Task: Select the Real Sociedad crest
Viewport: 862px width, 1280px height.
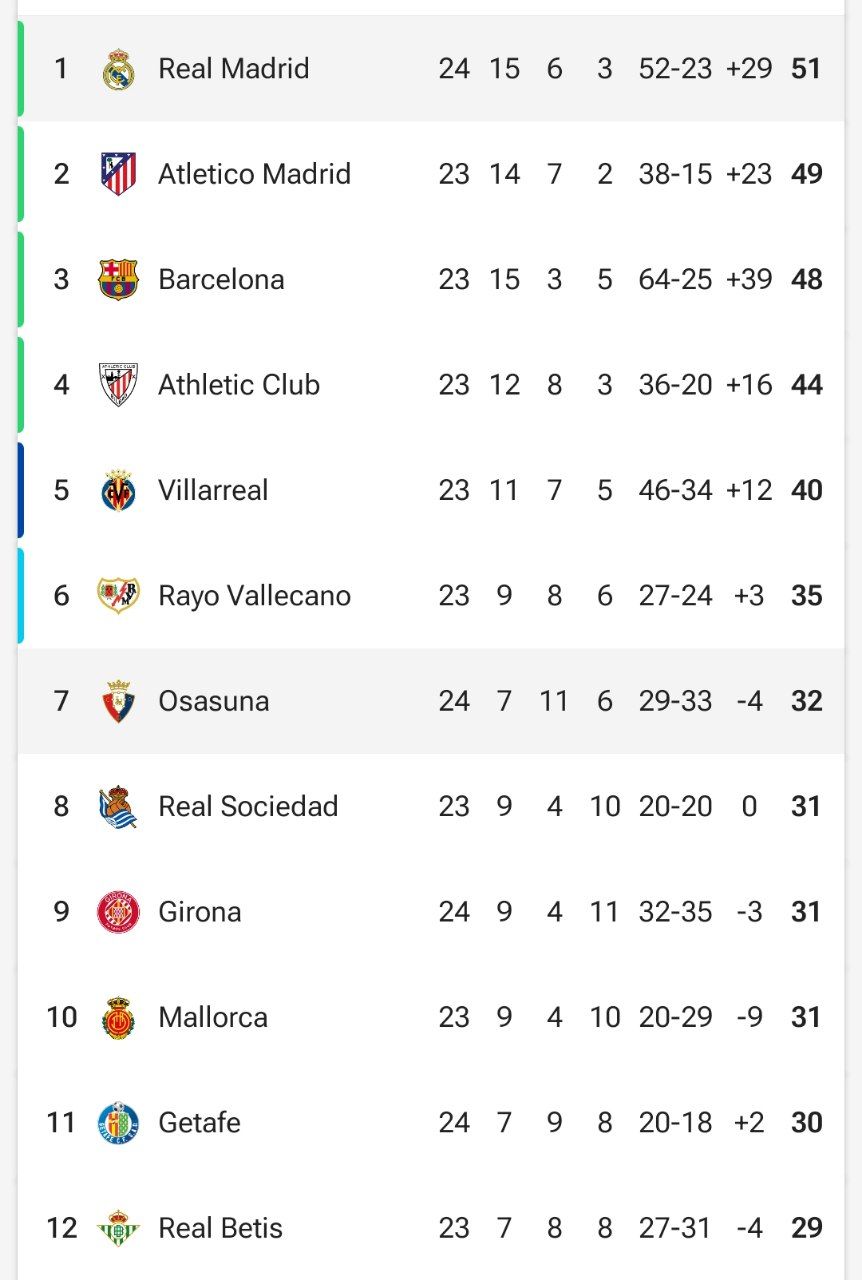Action: tap(118, 806)
